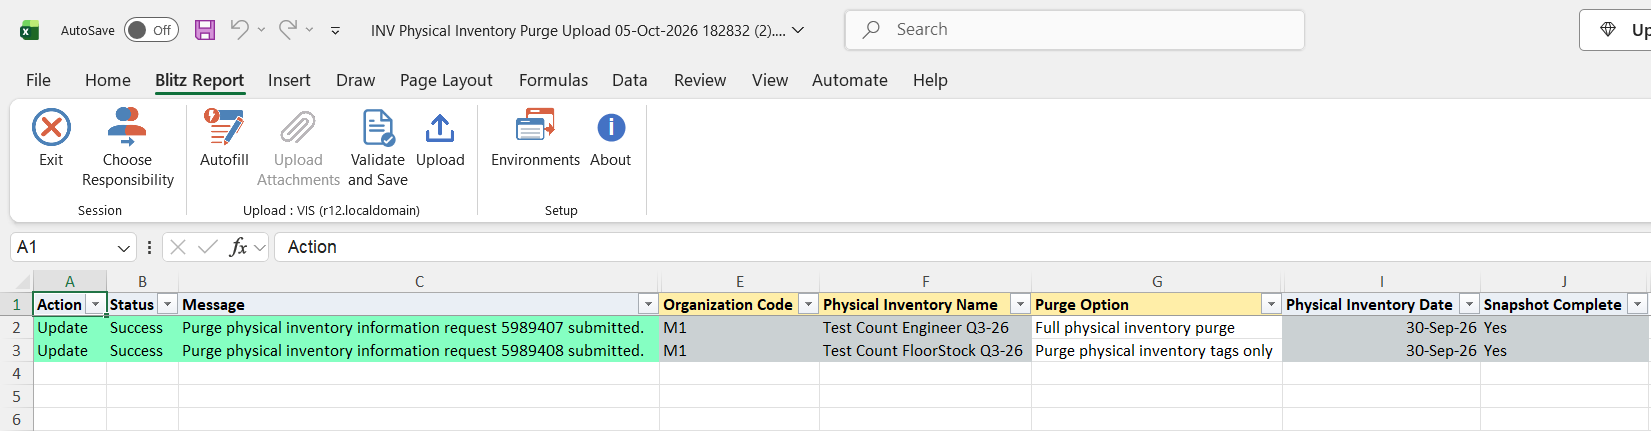Open Snapshot Complete filter dropdown
1651x431 pixels.
(1637, 305)
